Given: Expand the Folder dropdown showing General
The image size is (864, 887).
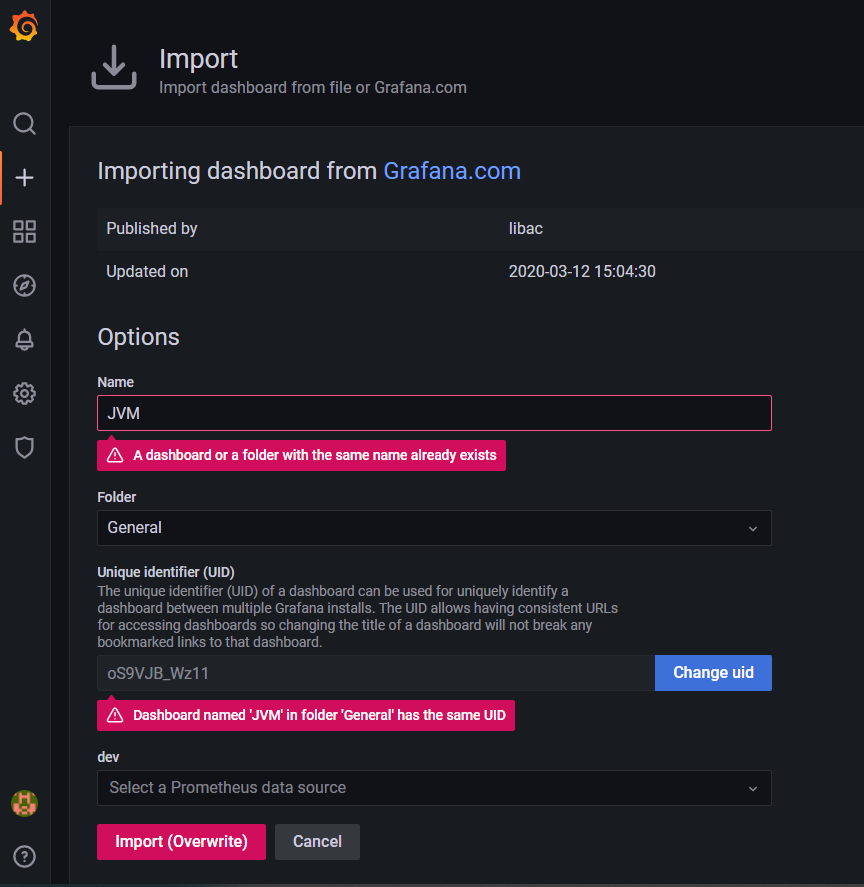Looking at the screenshot, I should click(x=434, y=528).
